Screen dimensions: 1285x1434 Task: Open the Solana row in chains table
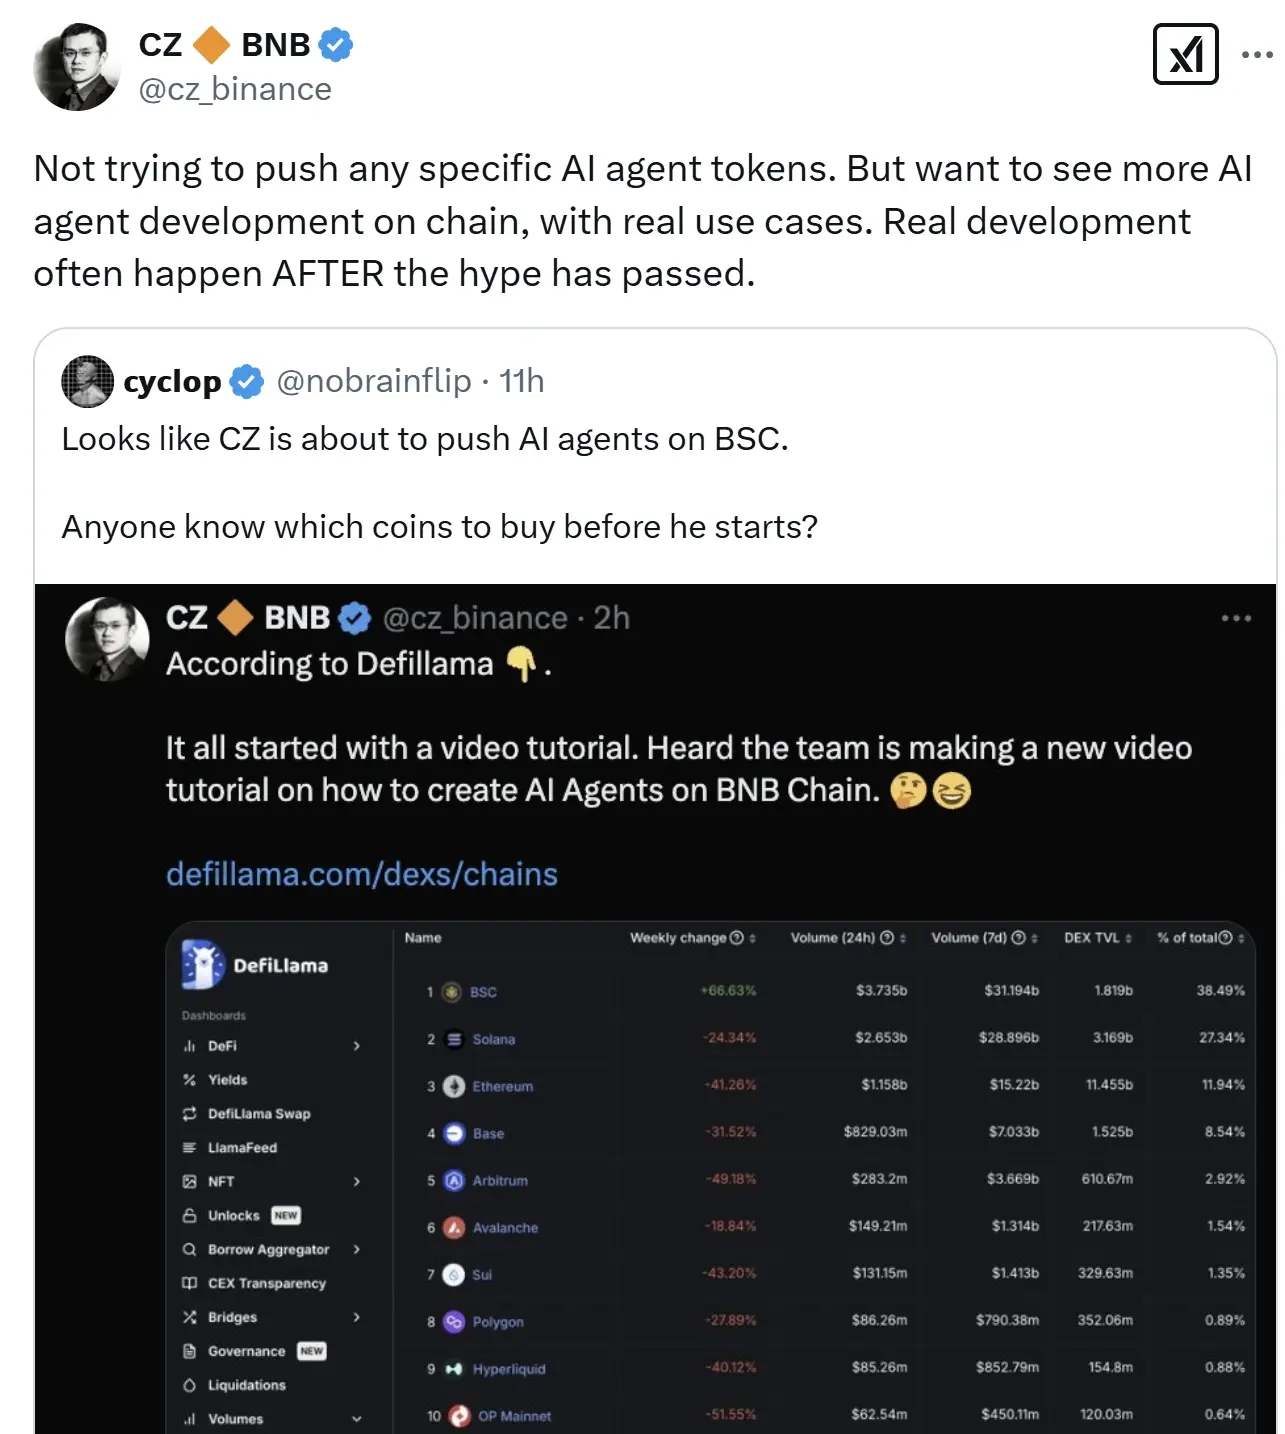click(493, 1039)
